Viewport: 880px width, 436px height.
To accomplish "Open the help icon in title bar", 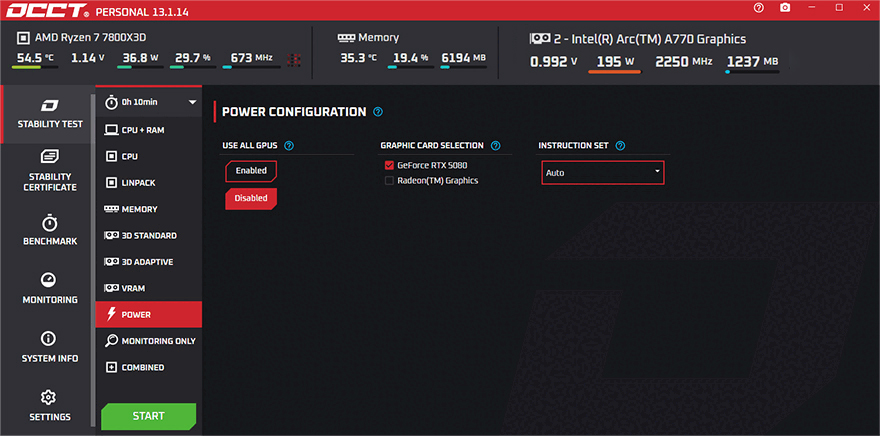I will [759, 8].
